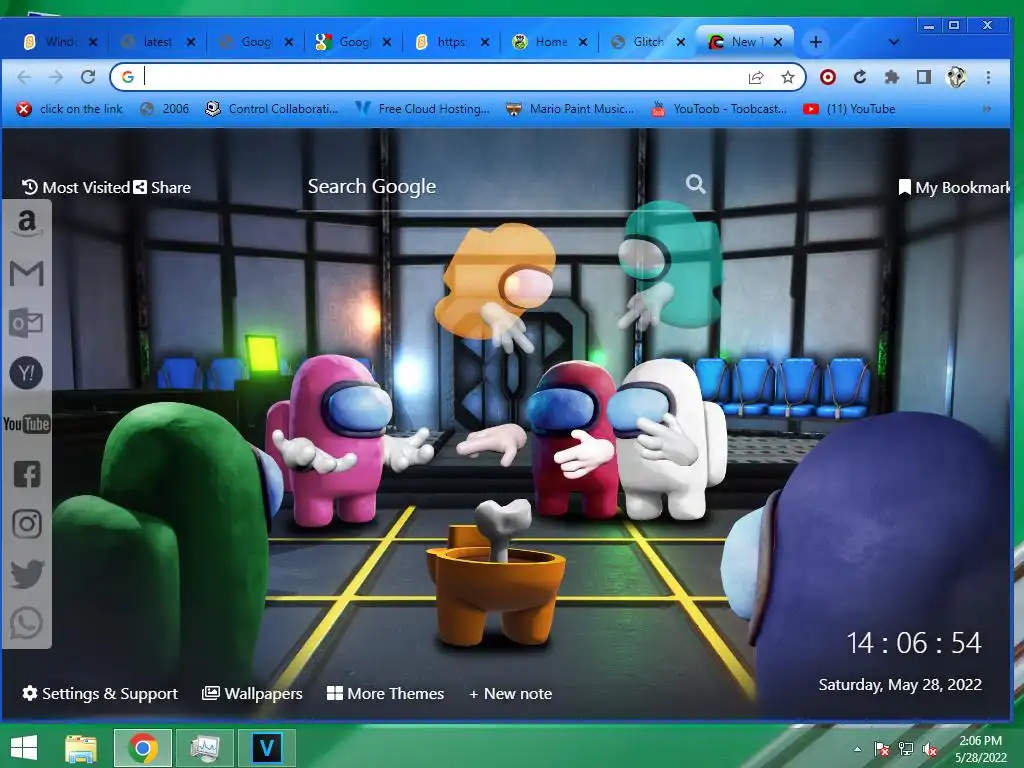Open the Gmail shortcut in sidebar
Screen dimensions: 1024x768
(27, 273)
